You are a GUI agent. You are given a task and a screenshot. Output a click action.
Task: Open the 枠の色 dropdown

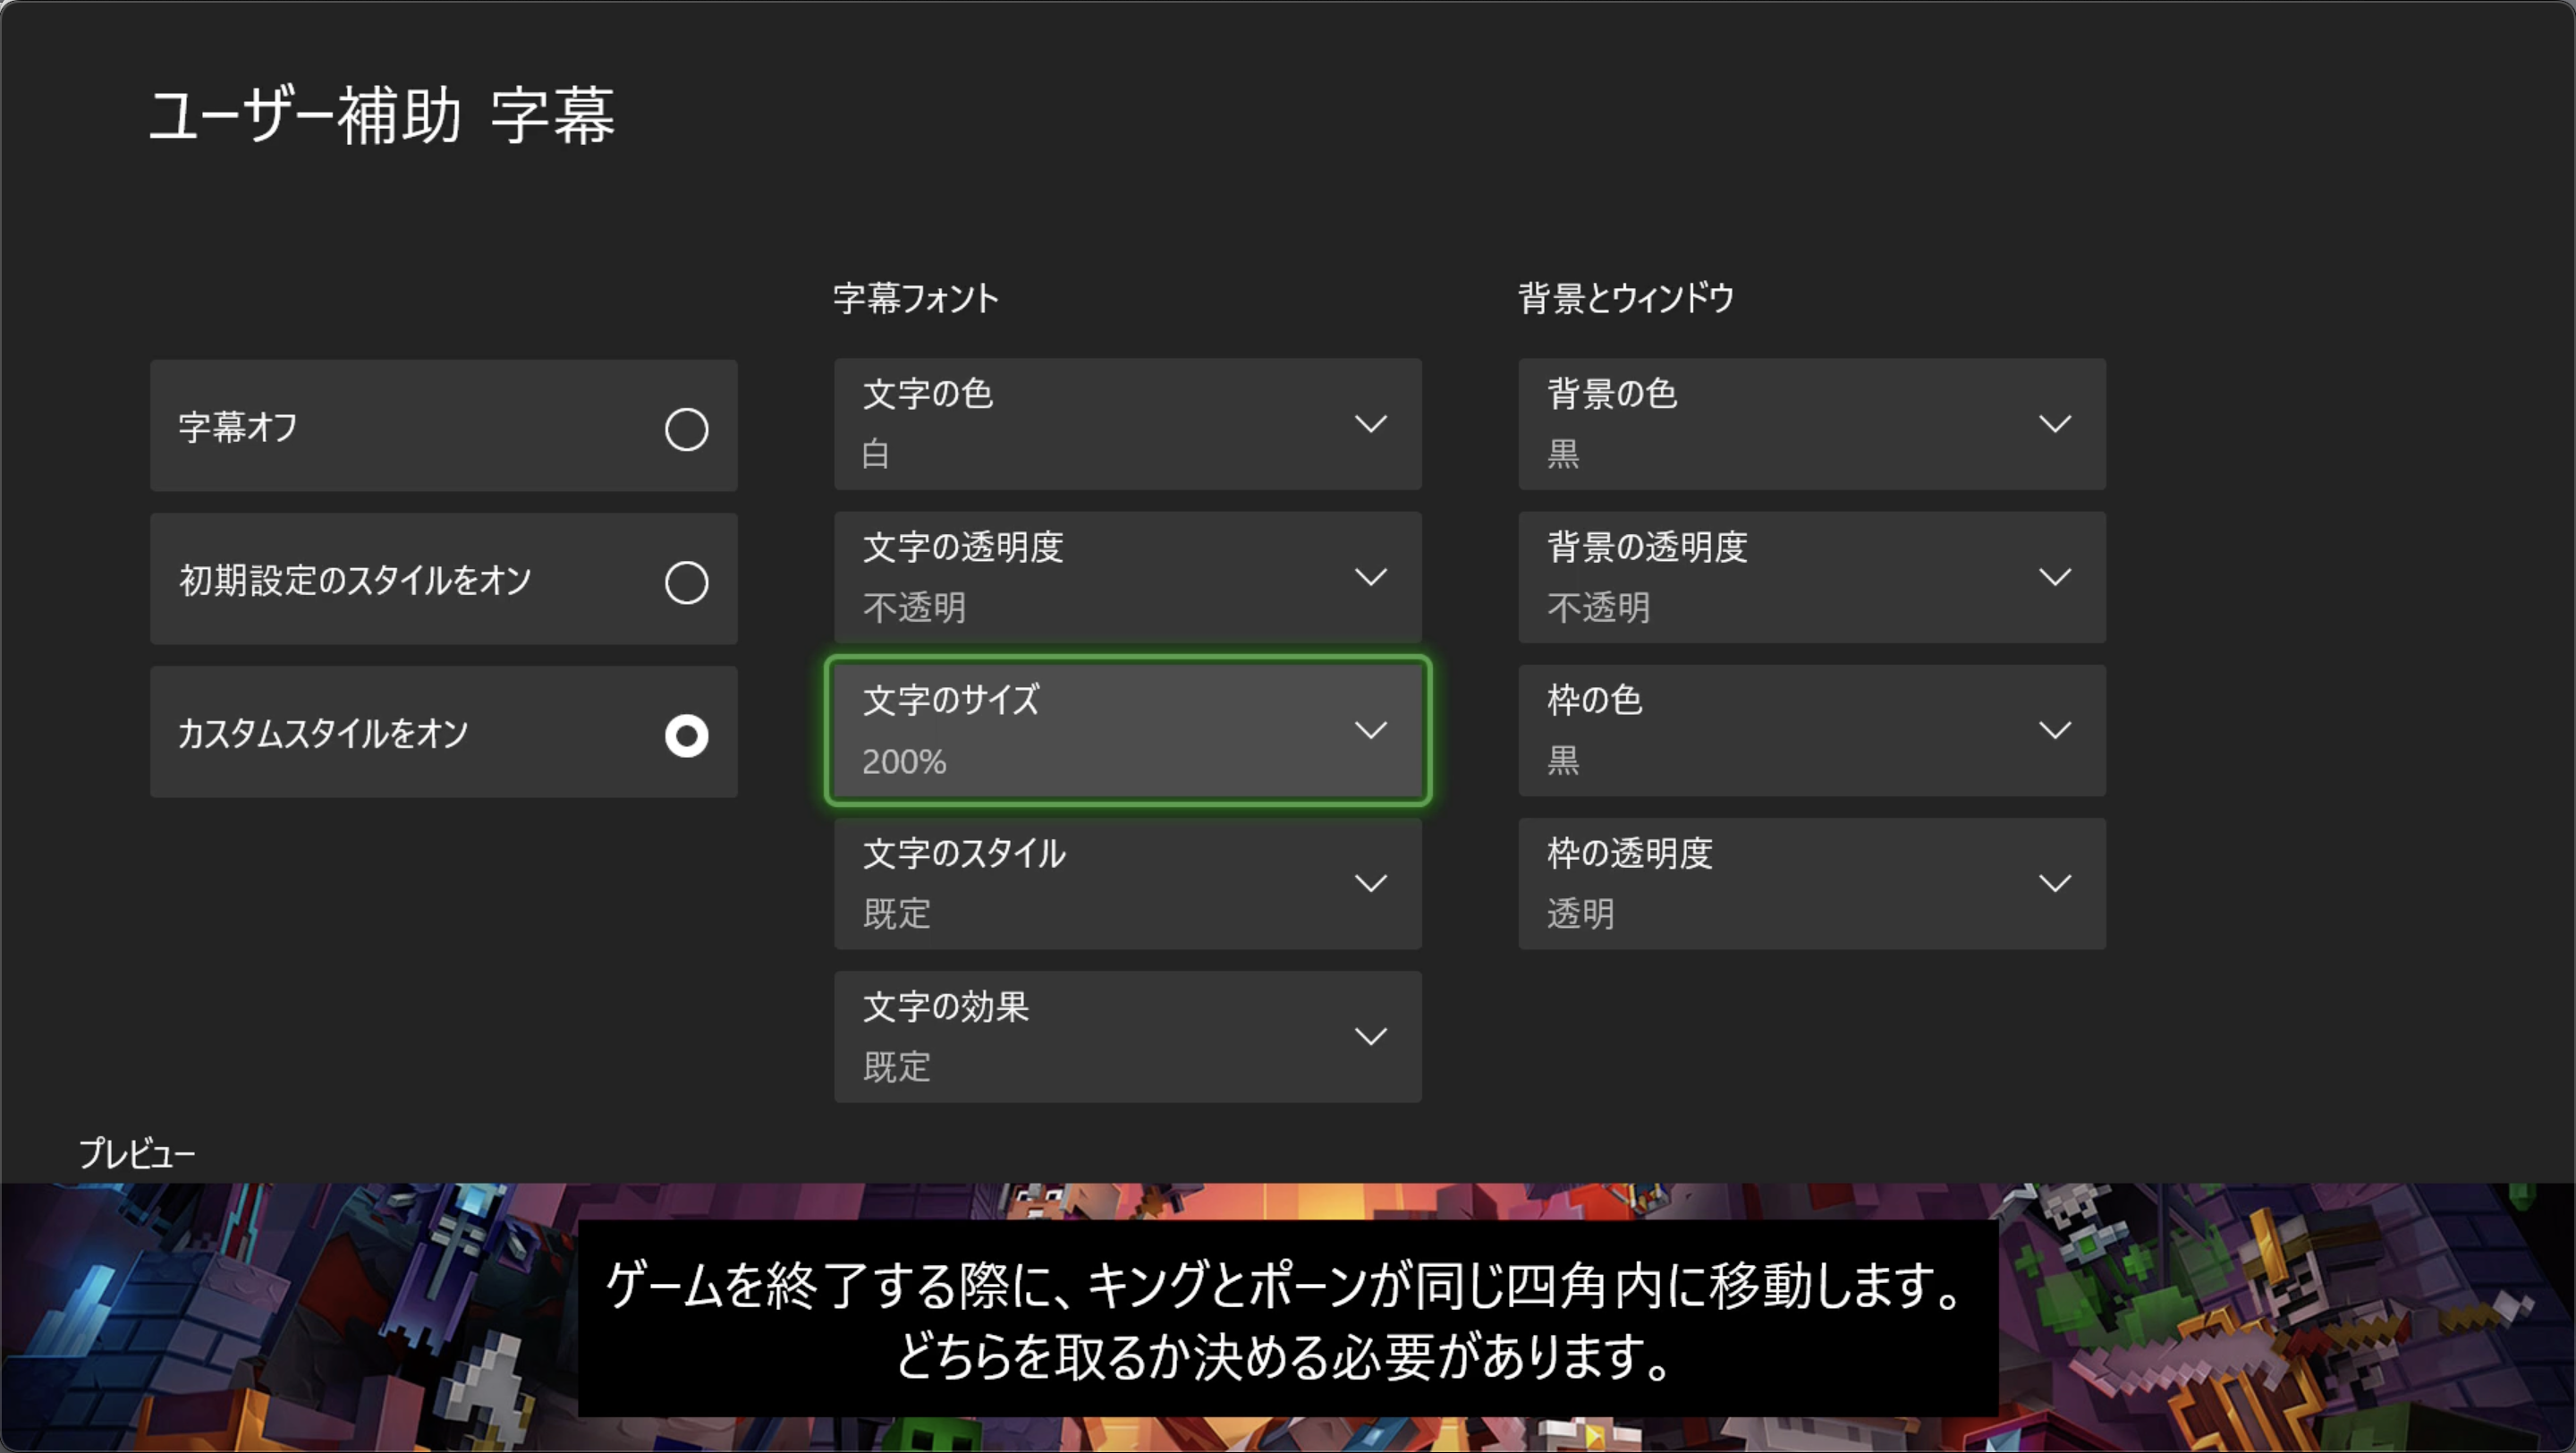click(1812, 731)
